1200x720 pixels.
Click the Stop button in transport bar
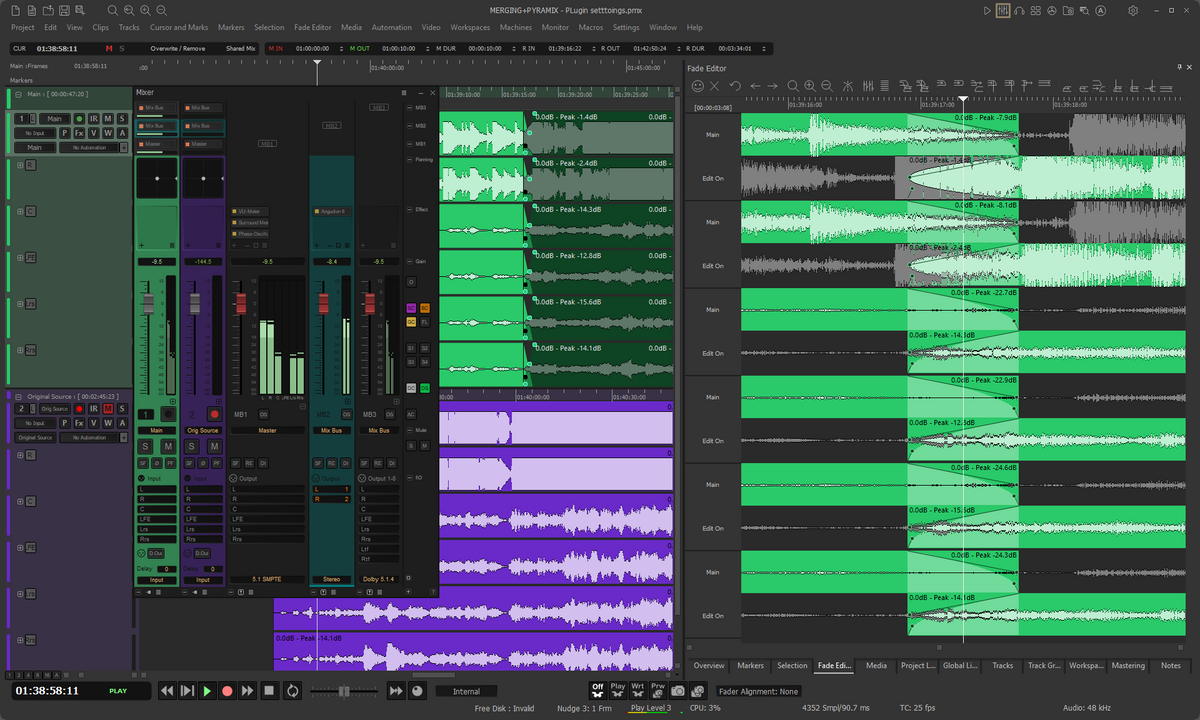[269, 691]
